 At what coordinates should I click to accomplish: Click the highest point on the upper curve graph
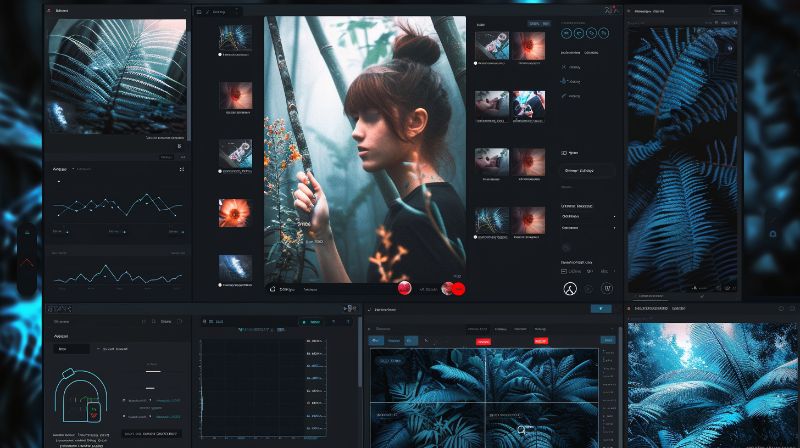point(149,194)
